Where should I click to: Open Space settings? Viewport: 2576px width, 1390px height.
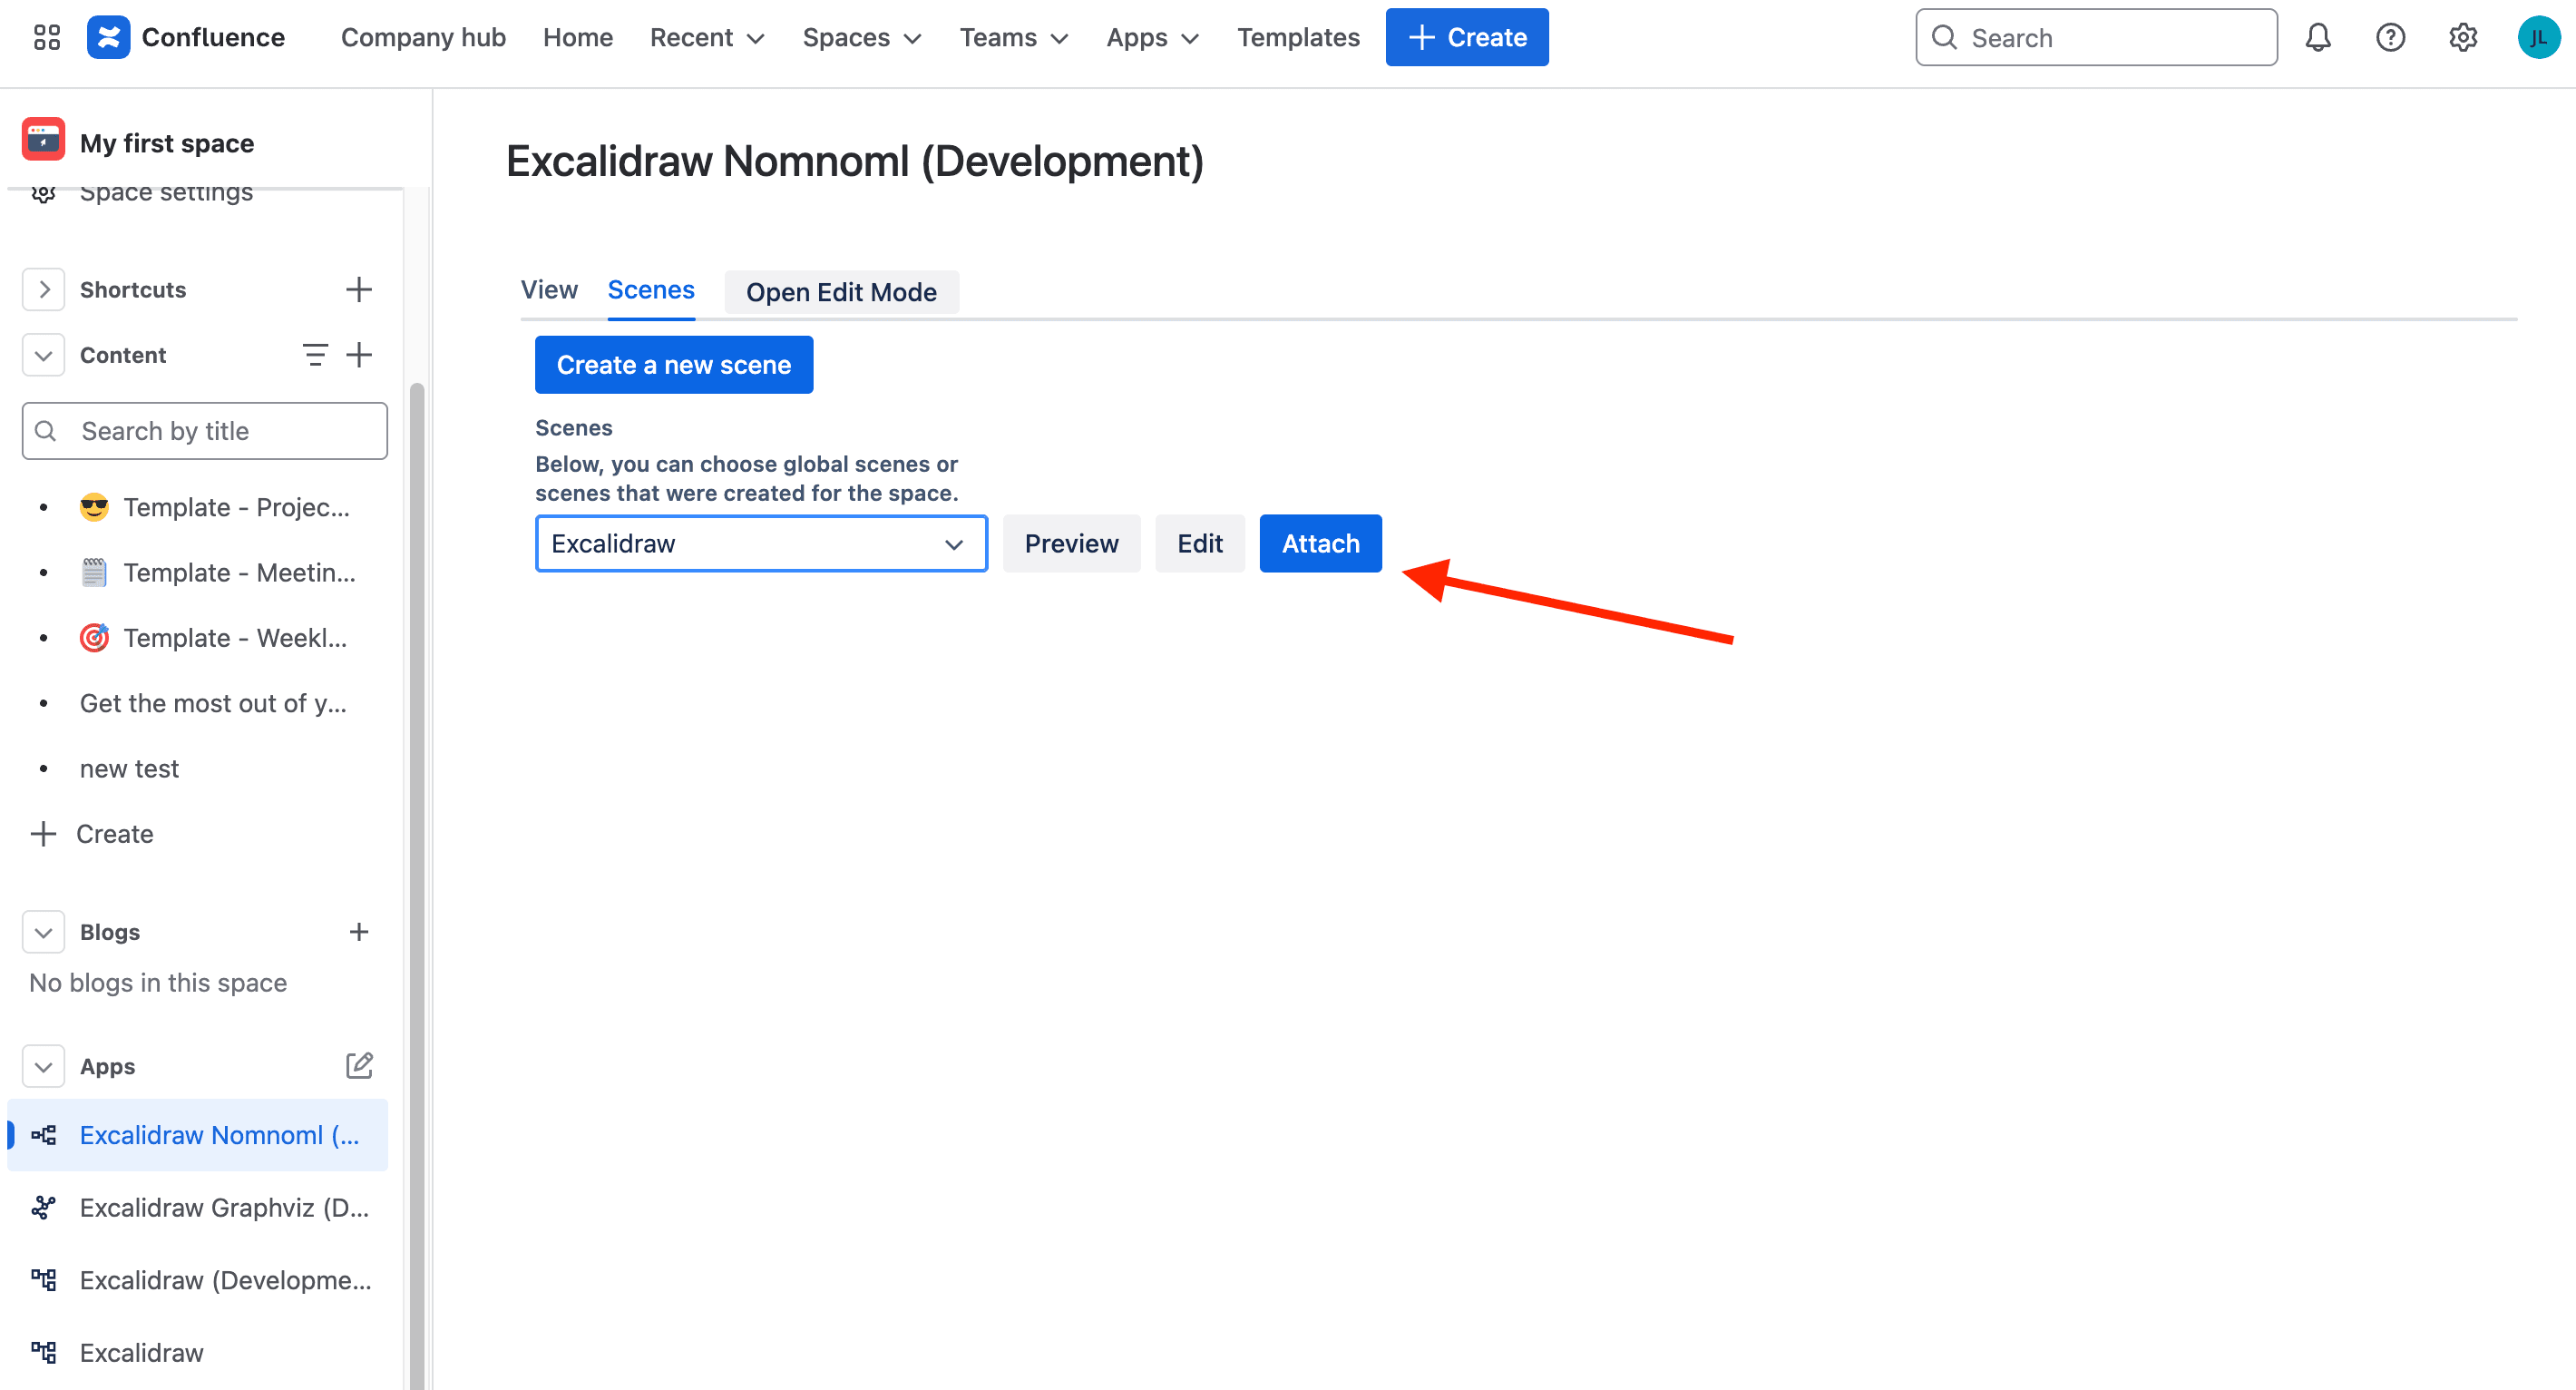166,194
